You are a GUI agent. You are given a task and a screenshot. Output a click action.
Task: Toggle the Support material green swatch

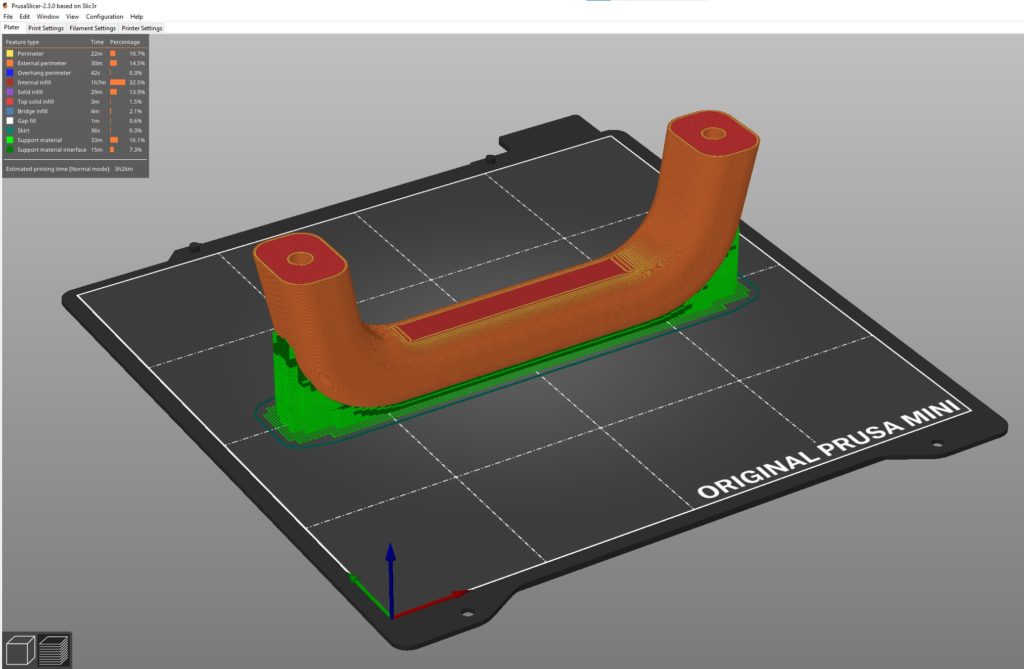point(10,140)
